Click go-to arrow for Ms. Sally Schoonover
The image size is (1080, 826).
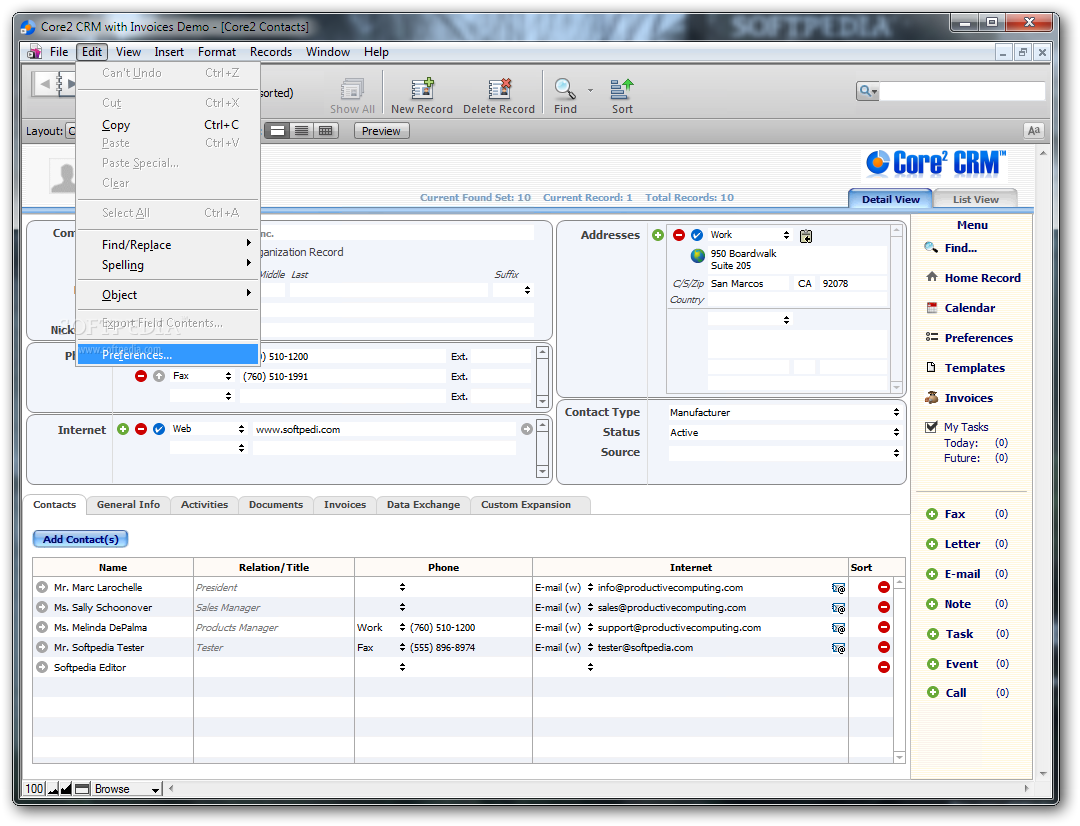click(42, 607)
